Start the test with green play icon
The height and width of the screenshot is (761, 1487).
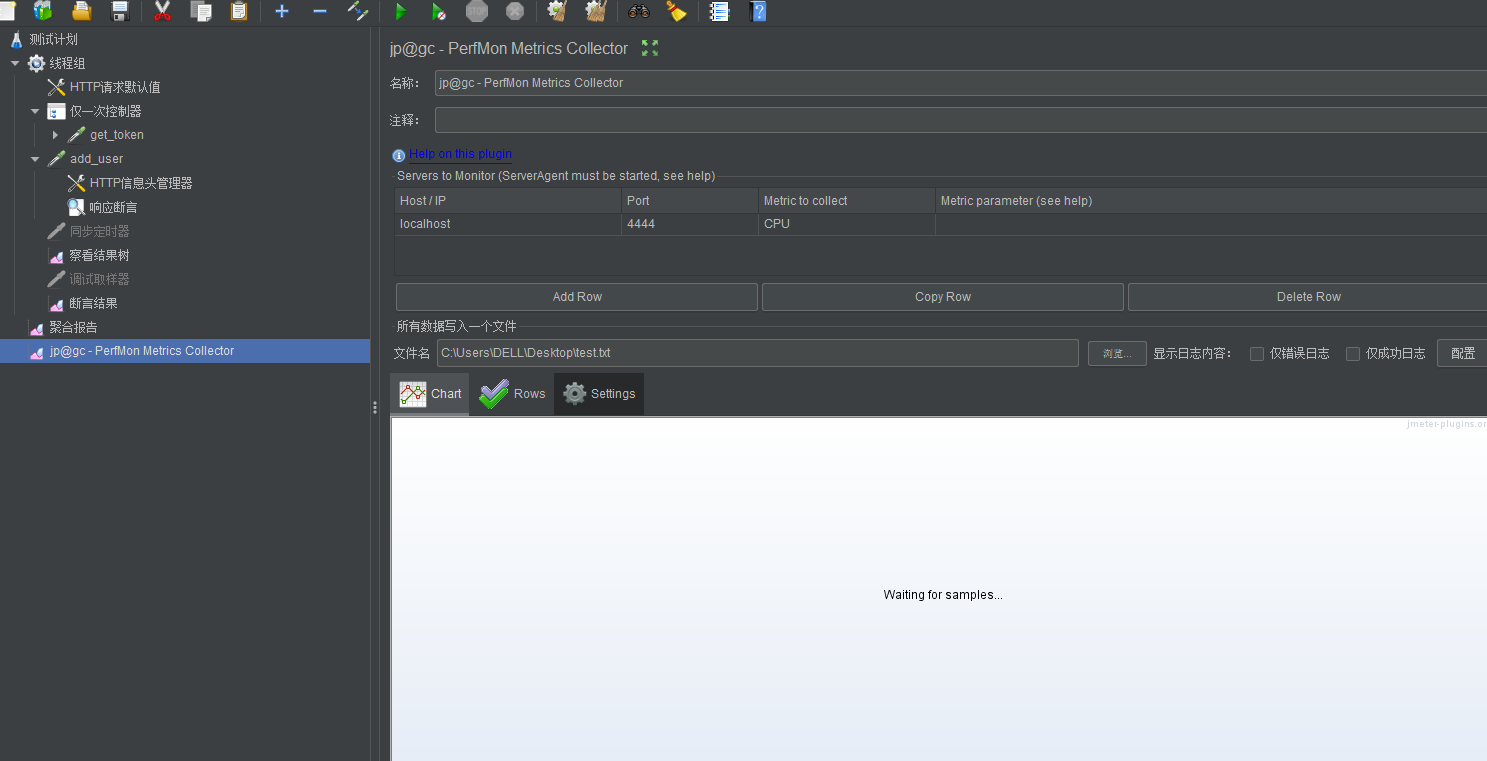400,11
